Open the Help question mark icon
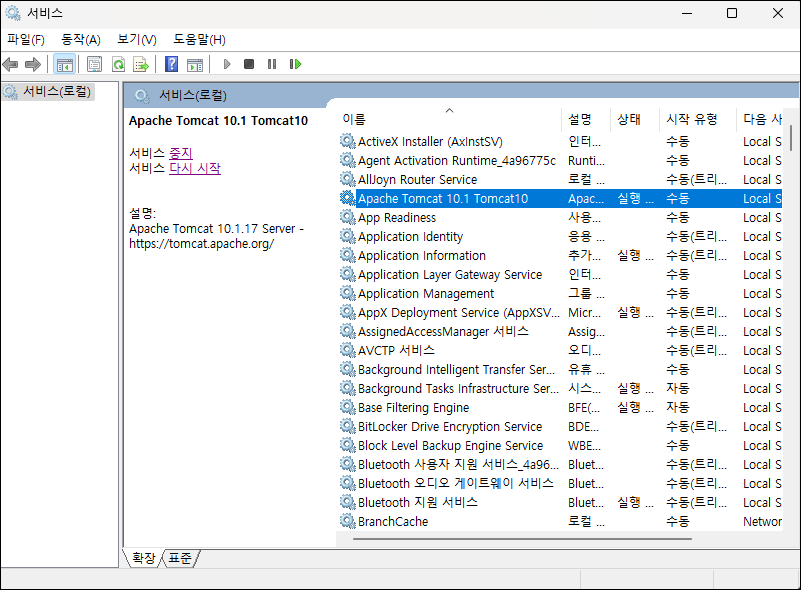Screen dimensions: 801x590 pos(172,64)
